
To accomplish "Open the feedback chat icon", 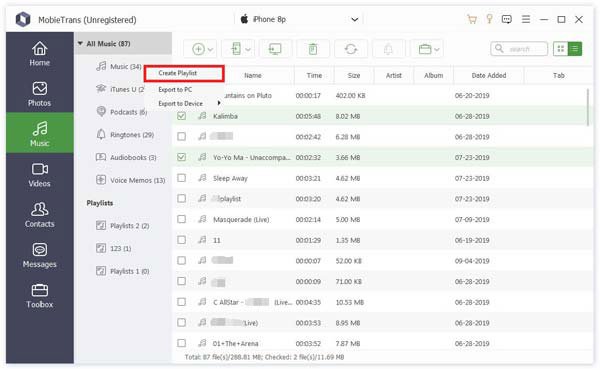I will point(507,19).
